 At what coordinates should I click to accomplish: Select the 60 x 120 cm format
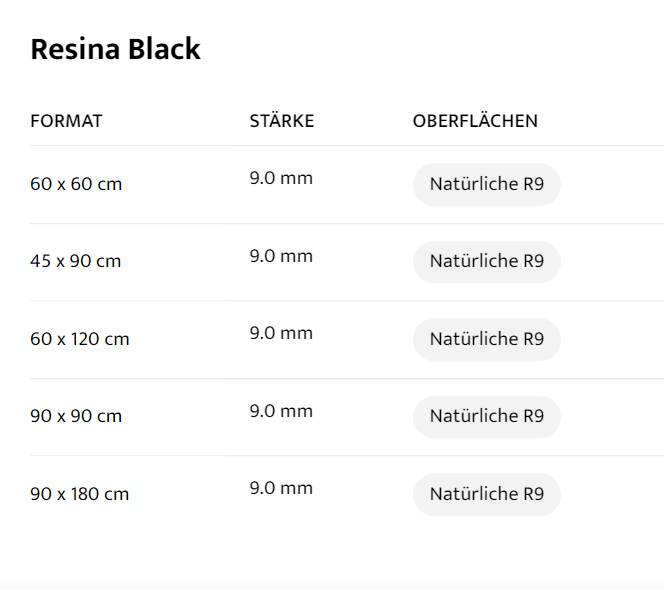pyautogui.click(x=80, y=339)
